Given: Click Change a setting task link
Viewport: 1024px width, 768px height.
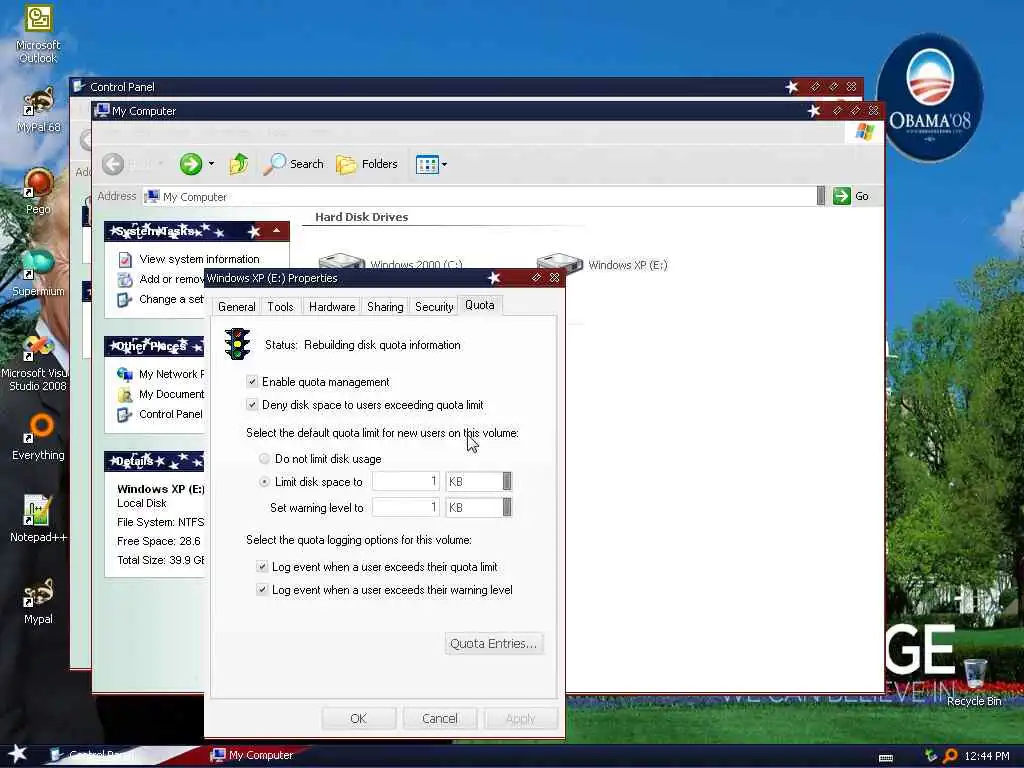Looking at the screenshot, I should coord(161,299).
